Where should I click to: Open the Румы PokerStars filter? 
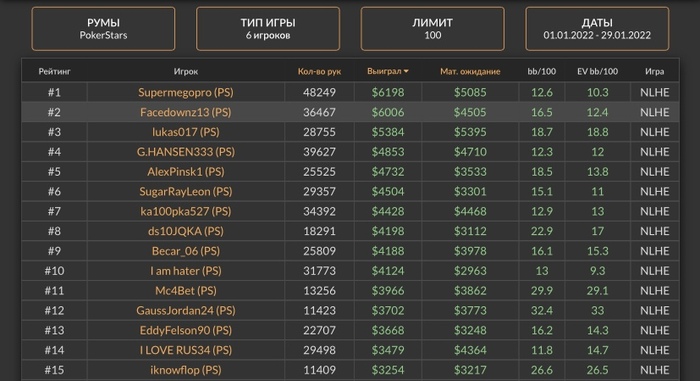[103, 29]
